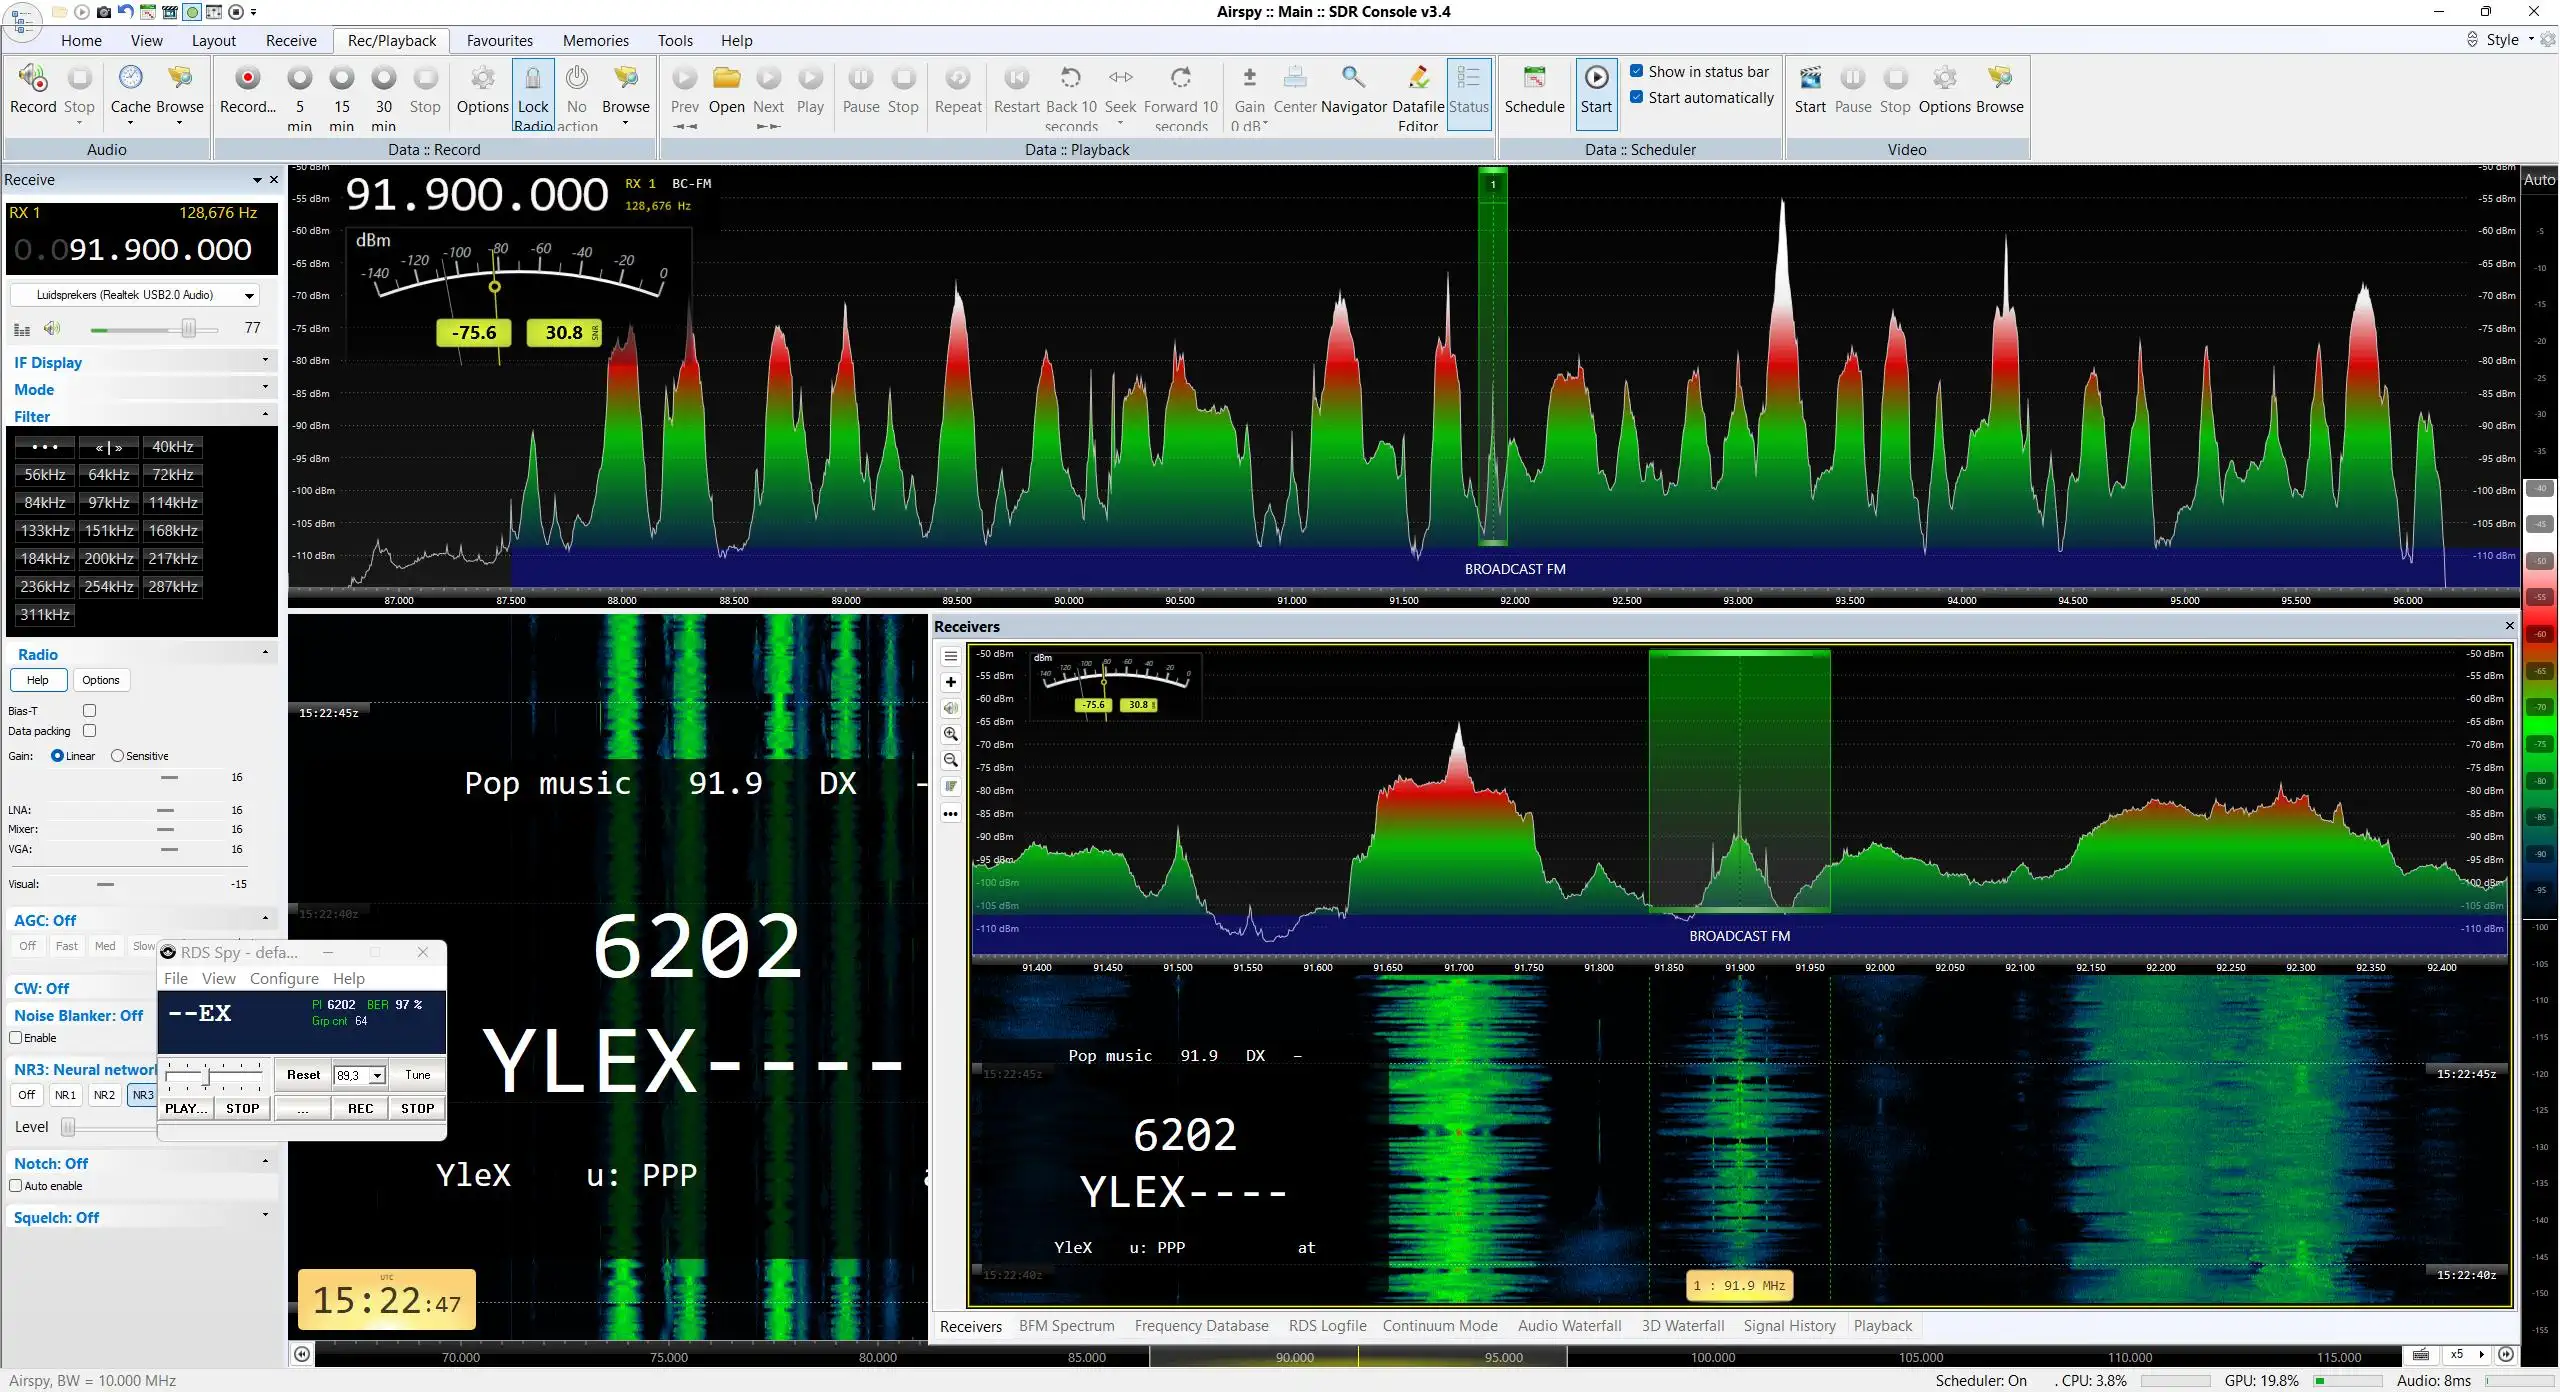Open the Navigator magnifier icon

pos(1353,90)
